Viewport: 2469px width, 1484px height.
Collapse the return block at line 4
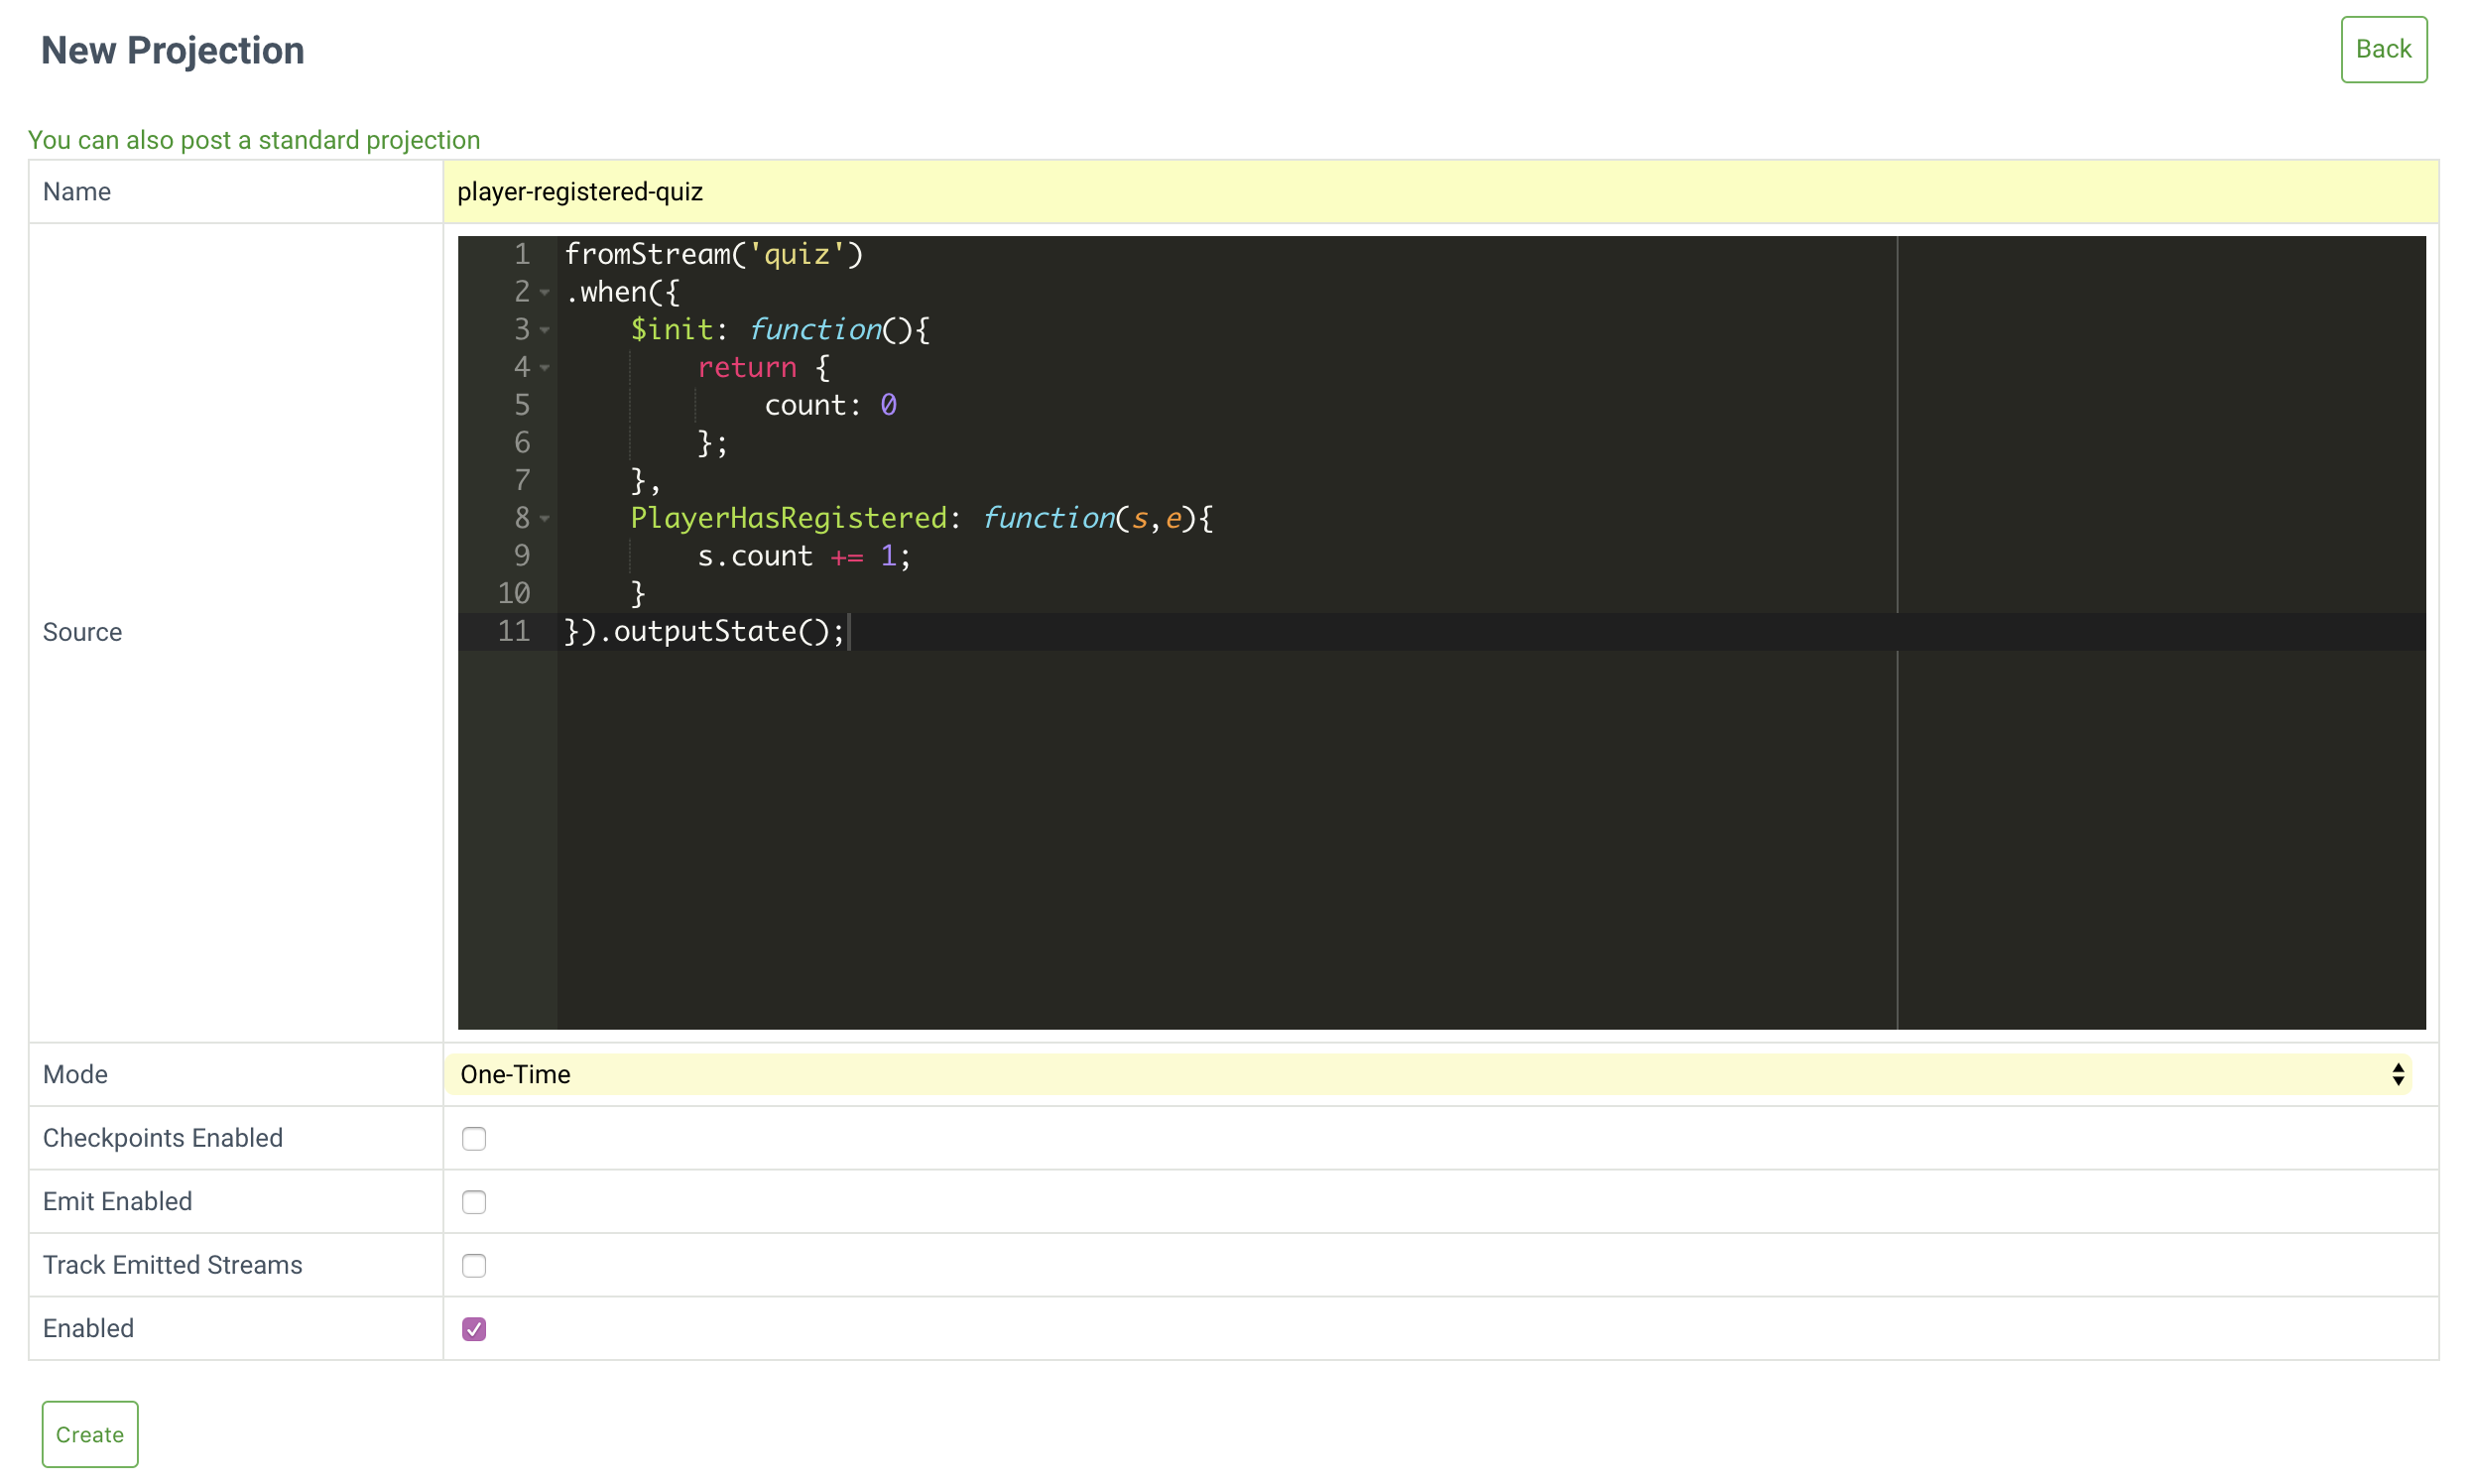point(545,368)
